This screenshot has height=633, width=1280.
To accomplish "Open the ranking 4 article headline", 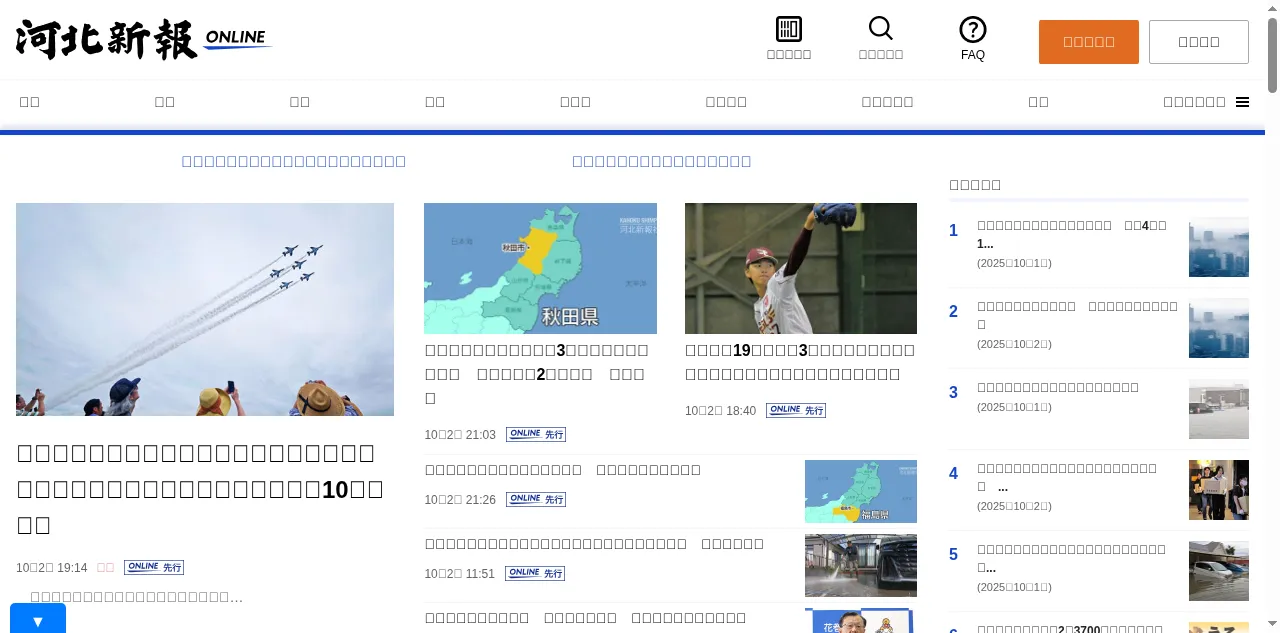I will tap(1067, 477).
